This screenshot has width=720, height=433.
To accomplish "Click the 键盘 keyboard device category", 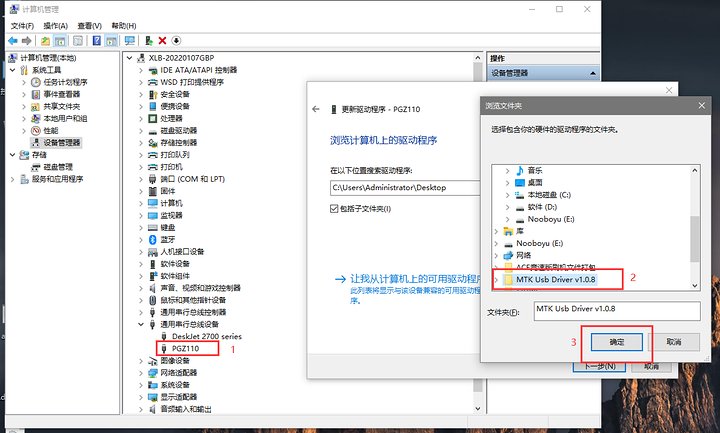I will pos(168,228).
